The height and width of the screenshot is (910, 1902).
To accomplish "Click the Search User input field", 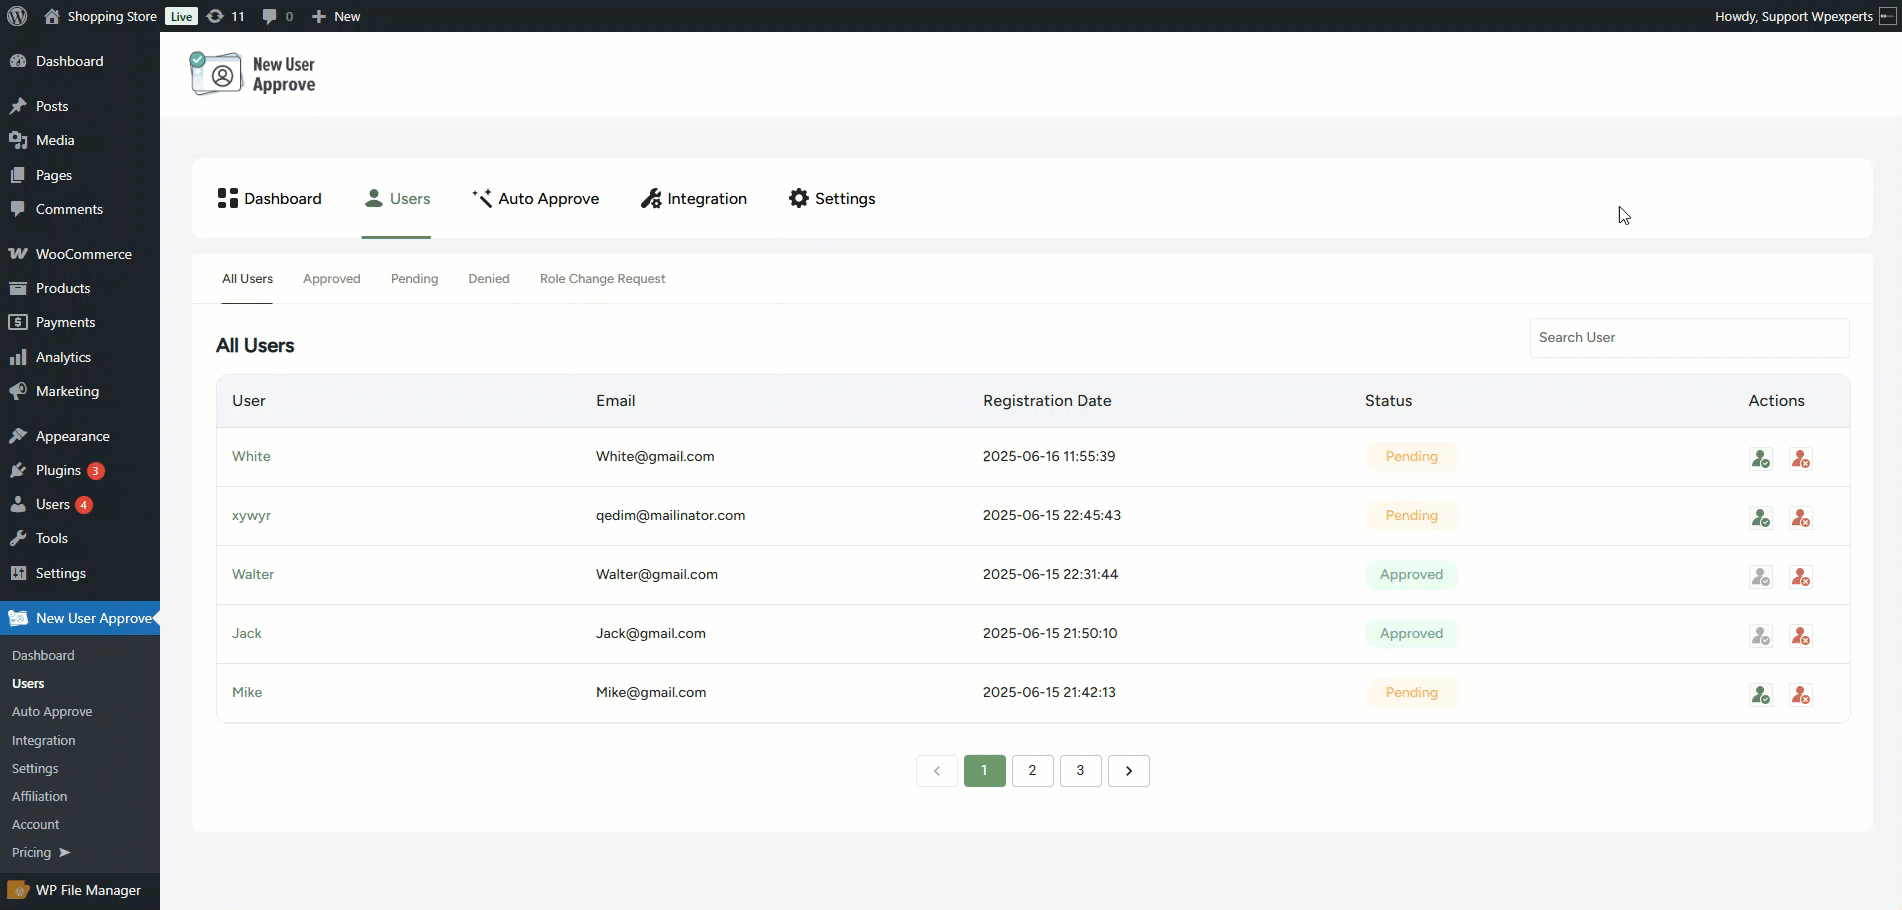I will pos(1688,338).
